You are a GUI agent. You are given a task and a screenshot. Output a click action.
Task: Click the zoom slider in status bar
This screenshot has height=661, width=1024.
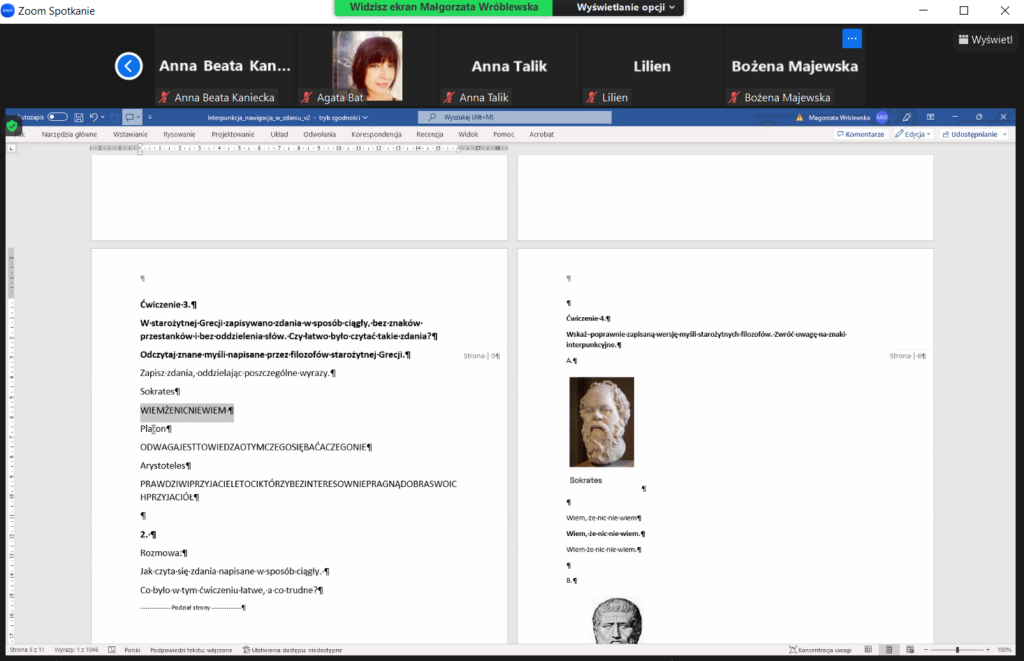tap(957, 650)
